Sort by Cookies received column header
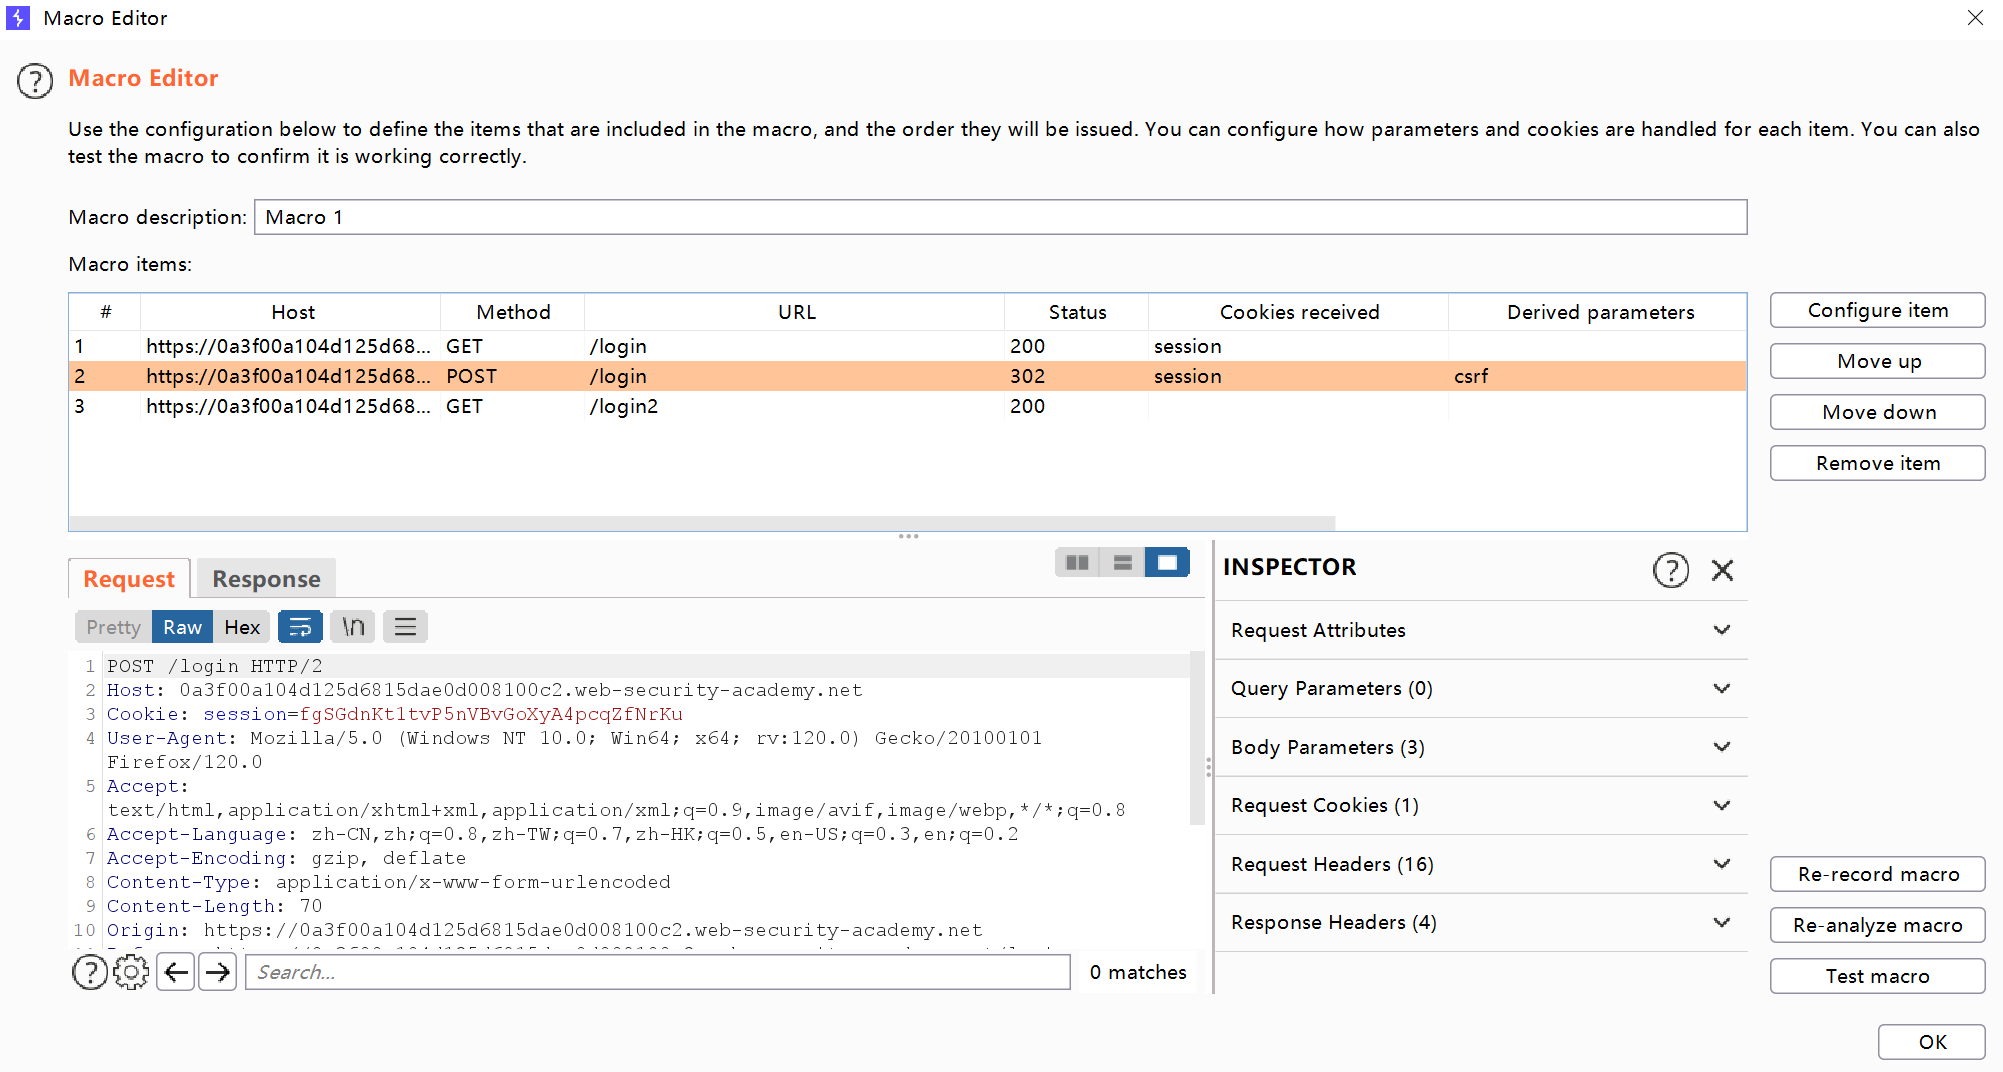 click(1299, 312)
